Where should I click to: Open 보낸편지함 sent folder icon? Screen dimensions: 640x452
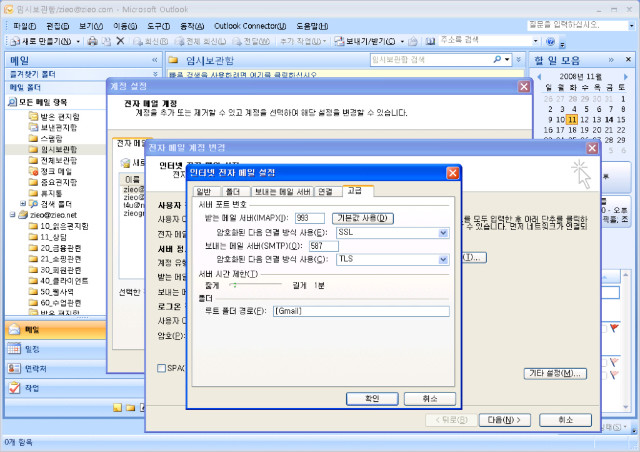(x=33, y=127)
